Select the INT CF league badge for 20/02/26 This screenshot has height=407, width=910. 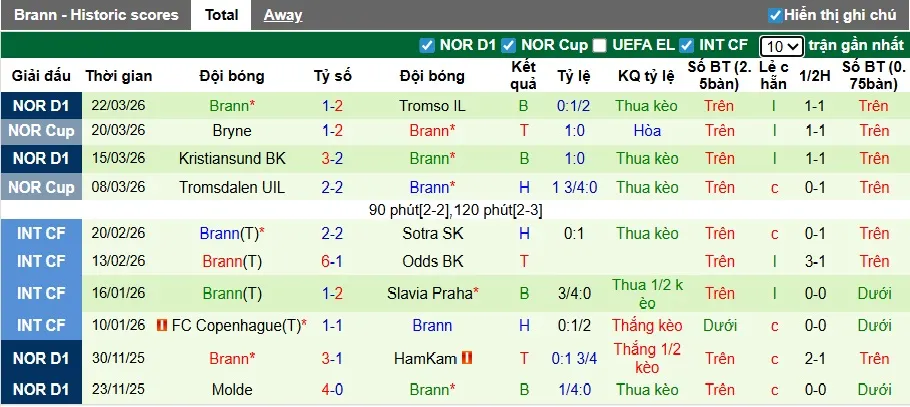[x=41, y=233]
